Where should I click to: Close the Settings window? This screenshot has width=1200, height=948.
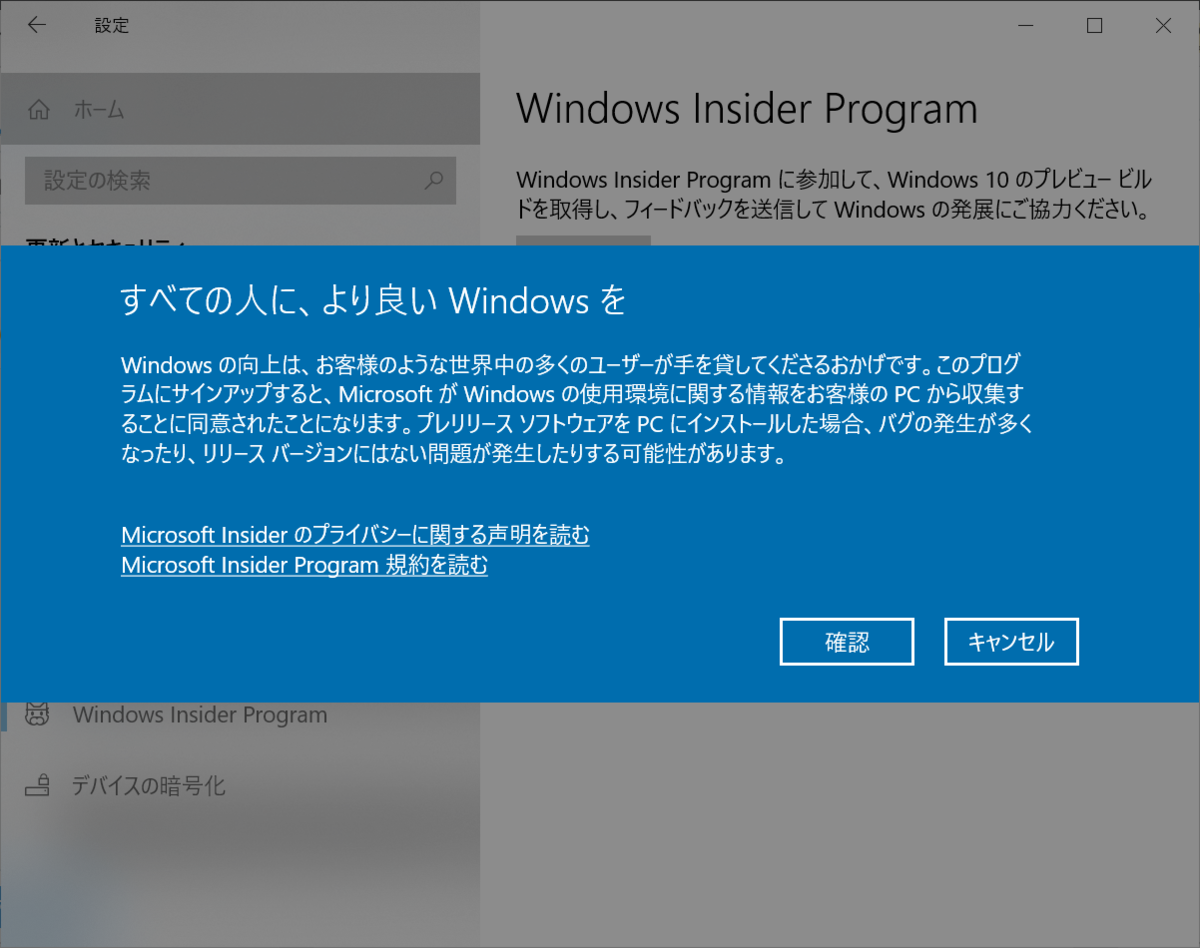pos(1163,26)
